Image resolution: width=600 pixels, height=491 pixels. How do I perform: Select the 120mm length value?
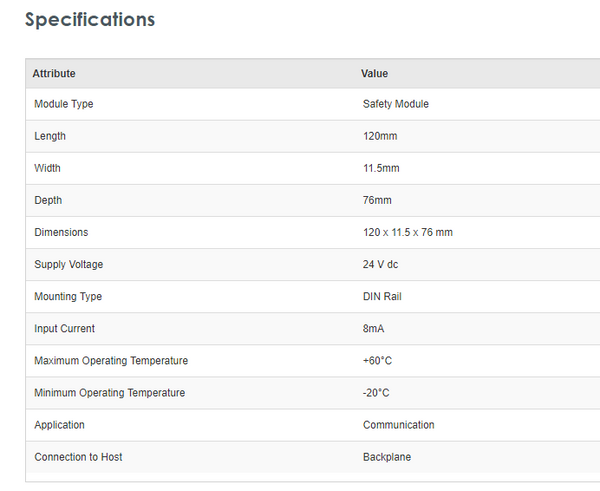pos(380,136)
